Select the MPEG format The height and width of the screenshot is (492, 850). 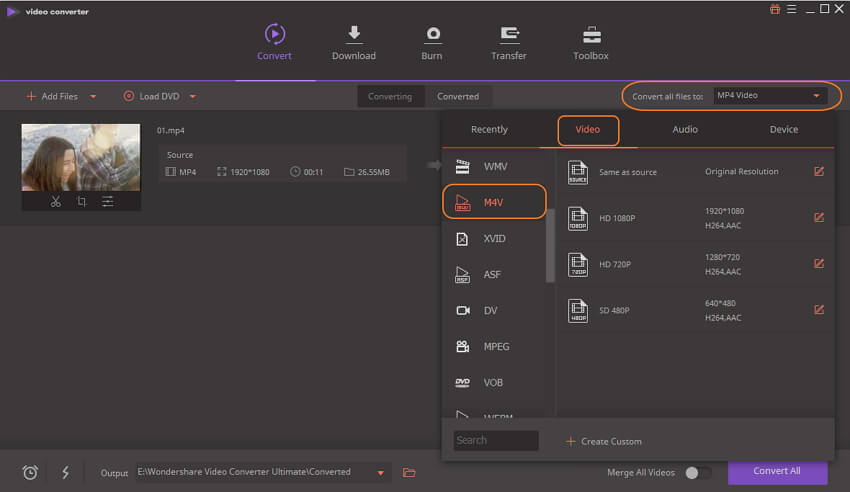point(494,346)
